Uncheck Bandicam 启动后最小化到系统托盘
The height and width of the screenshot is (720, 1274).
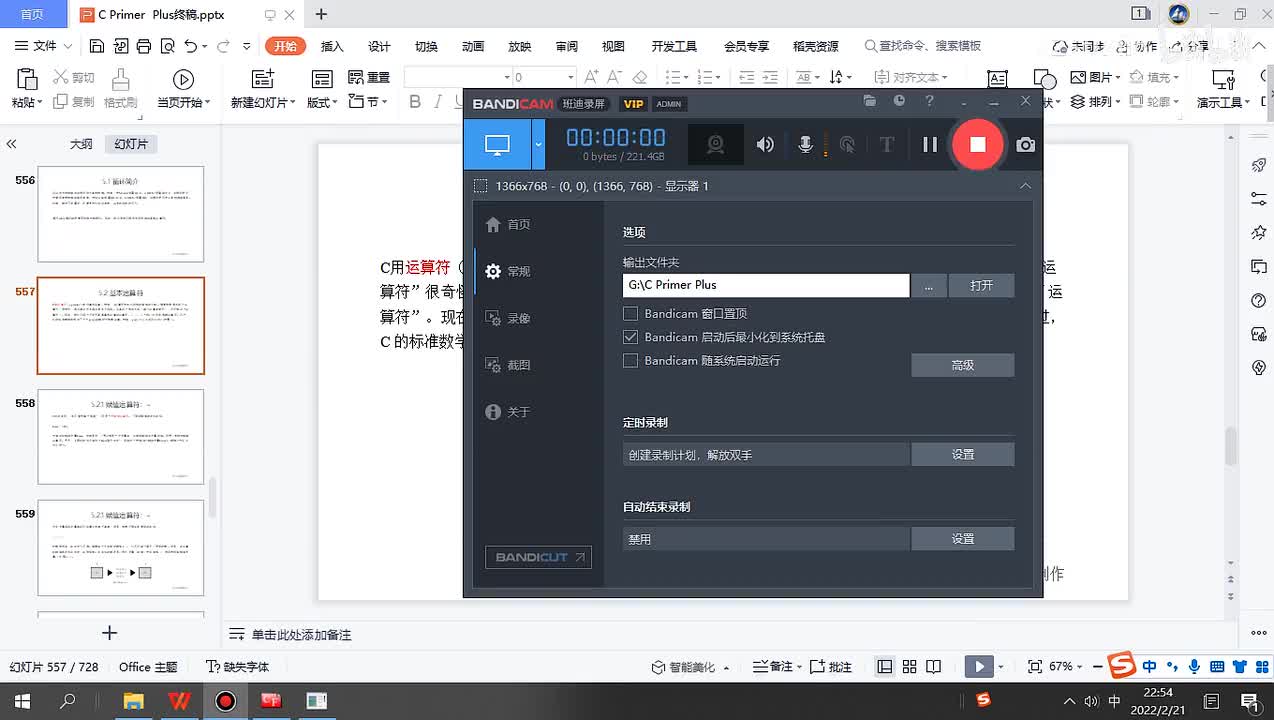pyautogui.click(x=630, y=337)
